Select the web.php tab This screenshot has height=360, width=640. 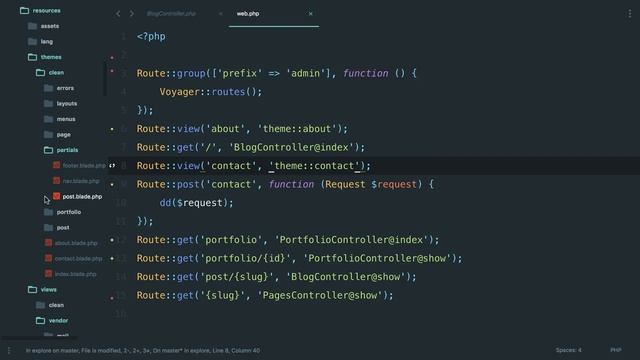248,14
